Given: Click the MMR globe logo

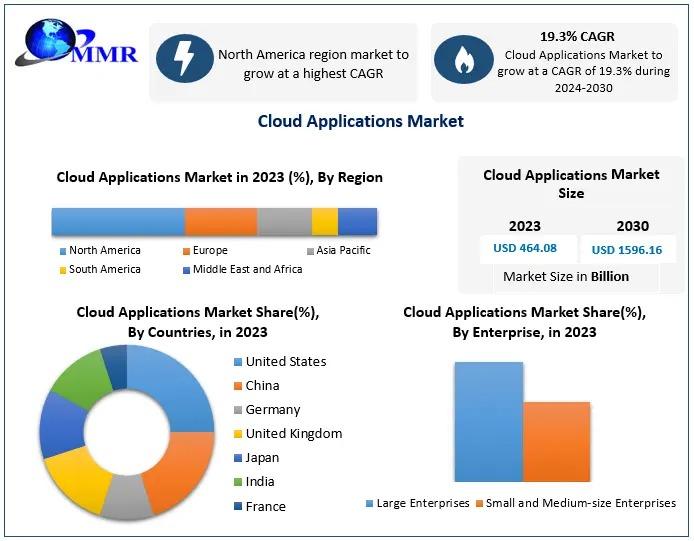Looking at the screenshot, I should pyautogui.click(x=76, y=44).
